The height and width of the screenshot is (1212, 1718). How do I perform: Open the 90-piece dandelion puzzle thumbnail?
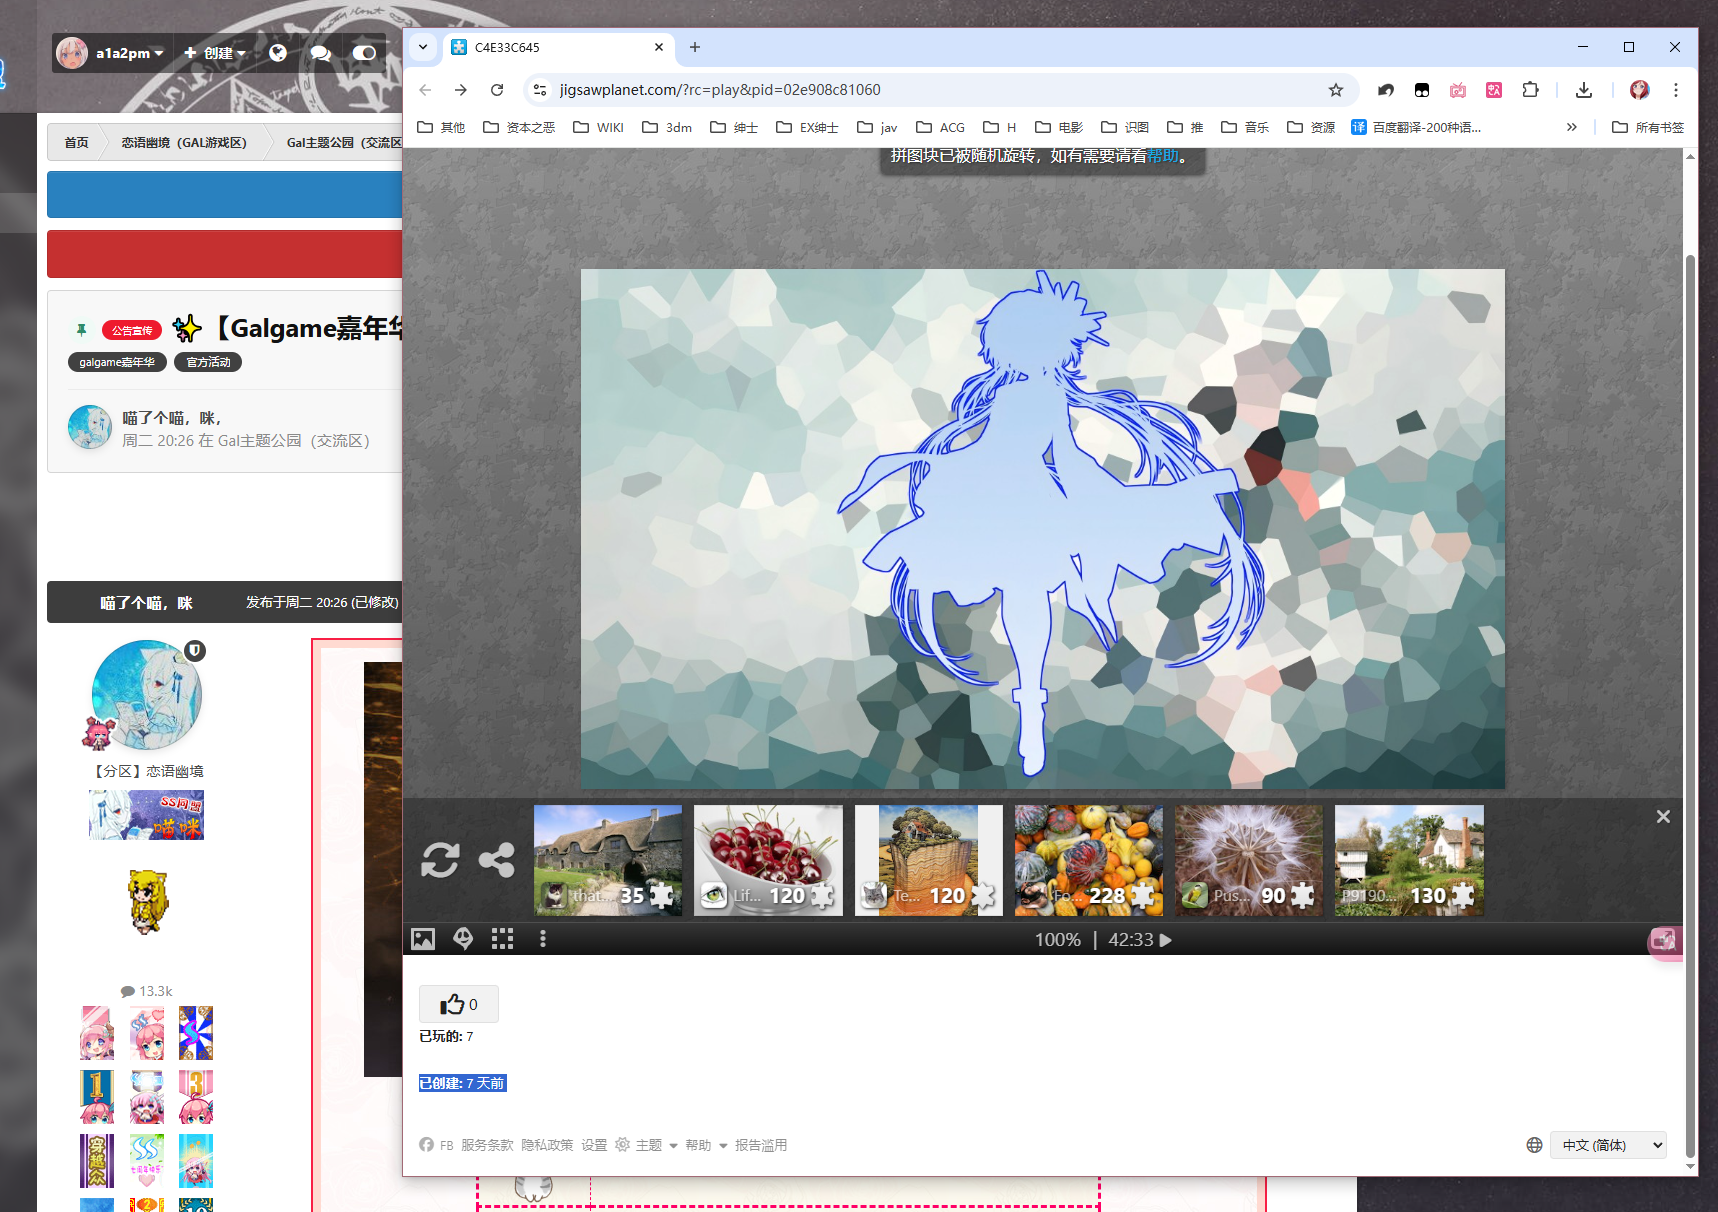1249,860
